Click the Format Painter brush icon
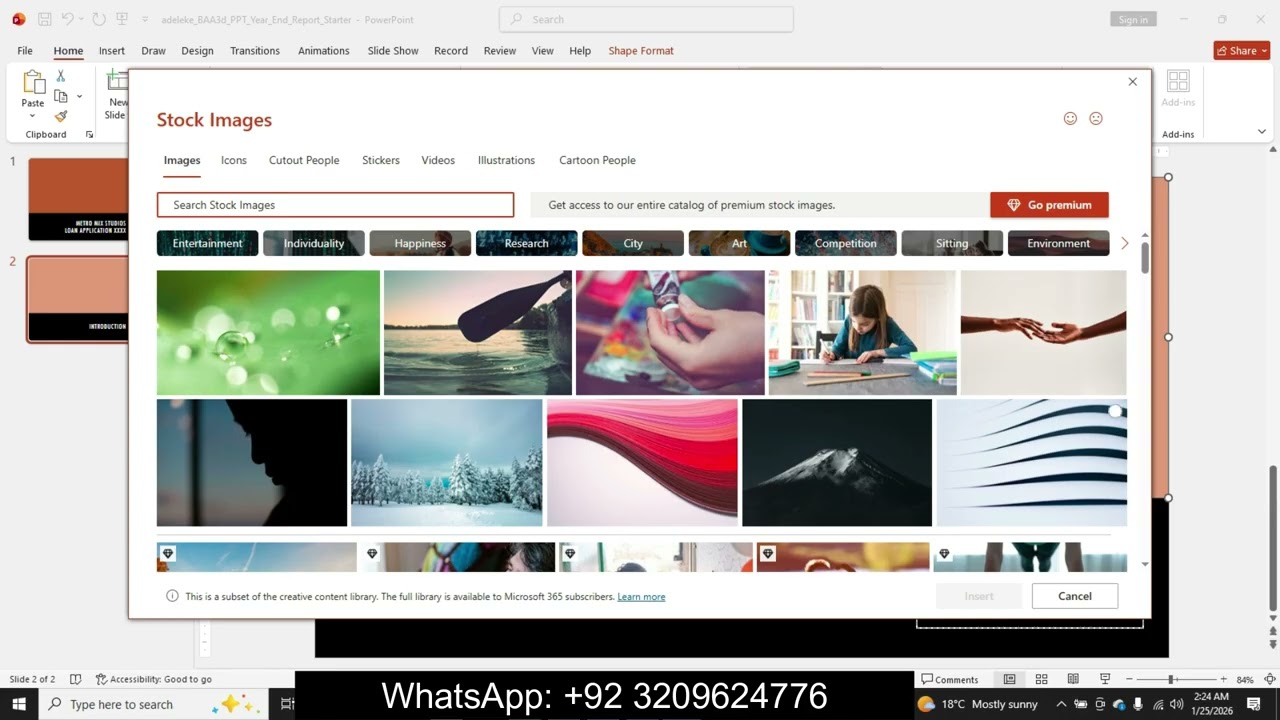This screenshot has height=720, width=1280. (x=61, y=116)
